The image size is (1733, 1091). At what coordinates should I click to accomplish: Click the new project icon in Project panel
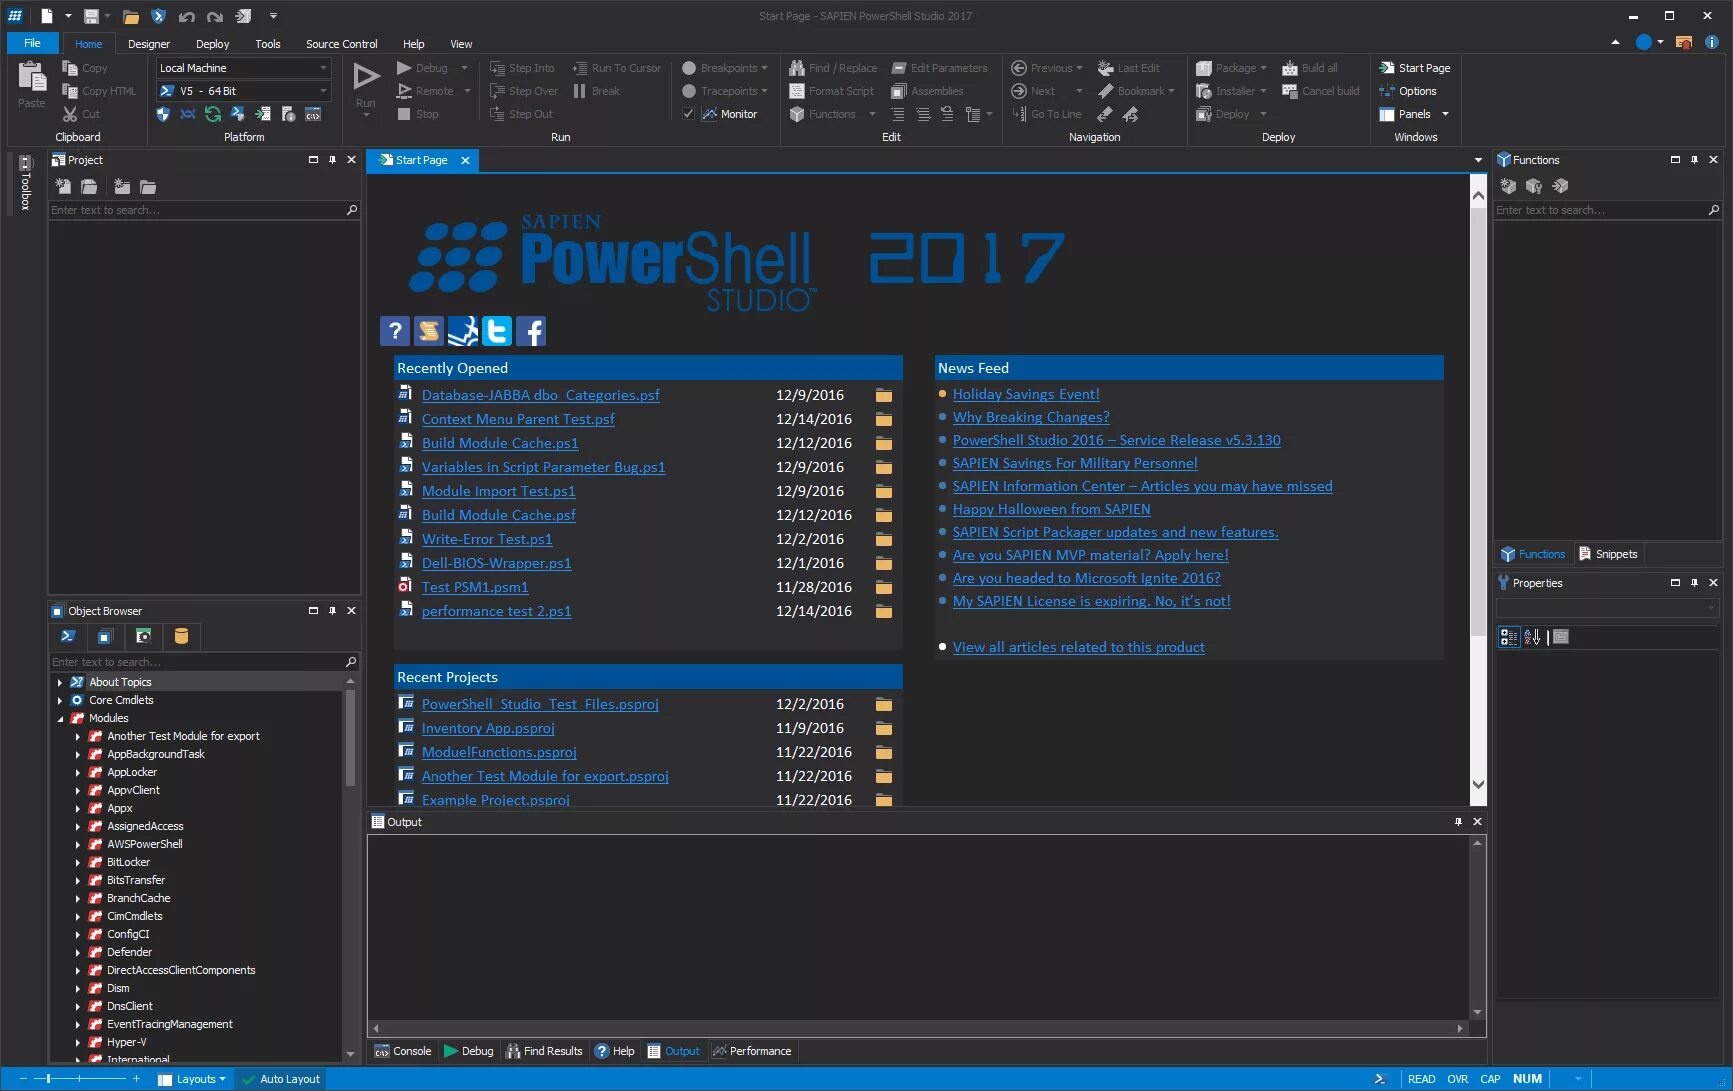tap(63, 186)
